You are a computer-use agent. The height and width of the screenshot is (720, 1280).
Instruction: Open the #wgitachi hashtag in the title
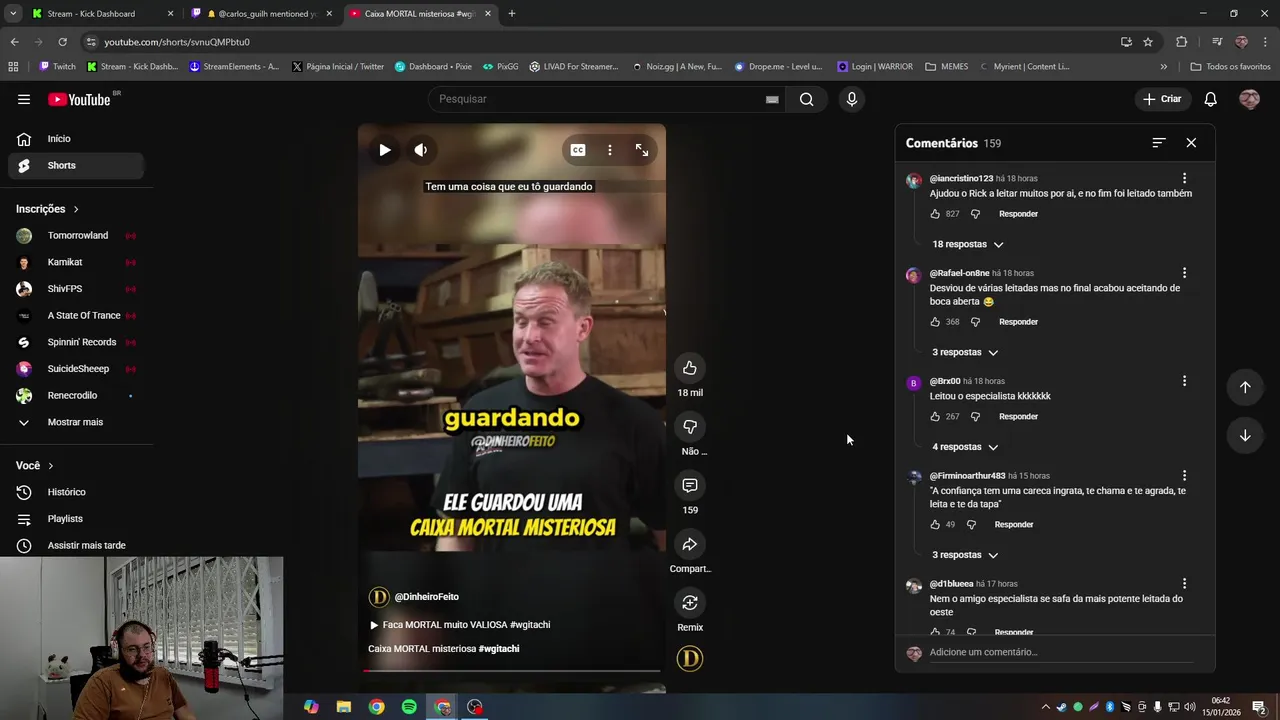(499, 649)
